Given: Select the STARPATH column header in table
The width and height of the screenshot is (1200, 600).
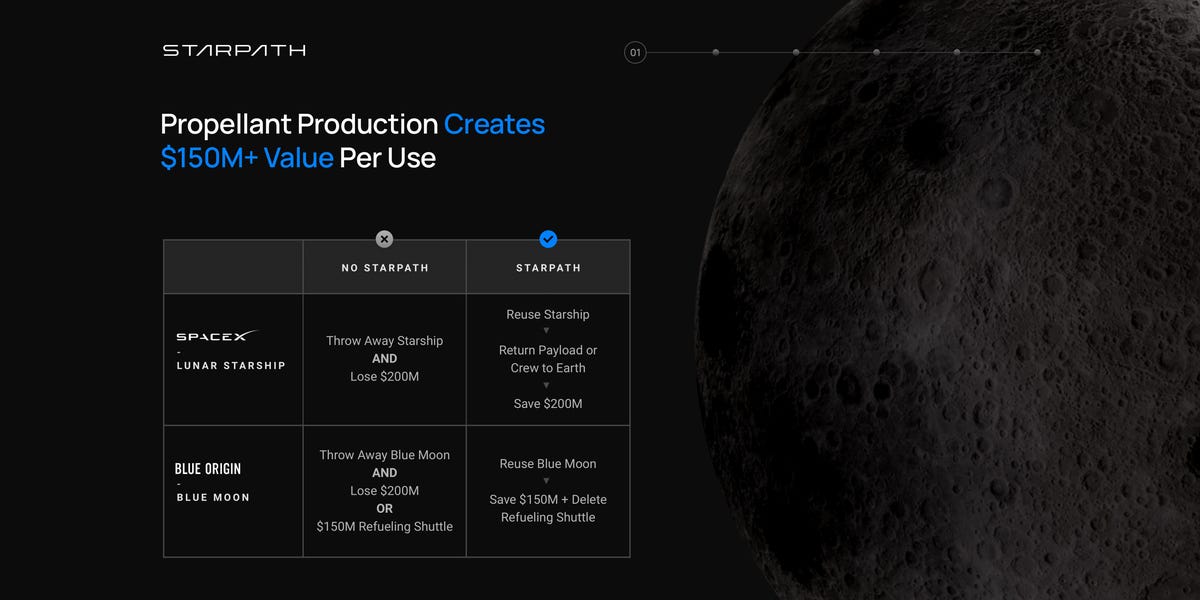Looking at the screenshot, I should point(548,268).
